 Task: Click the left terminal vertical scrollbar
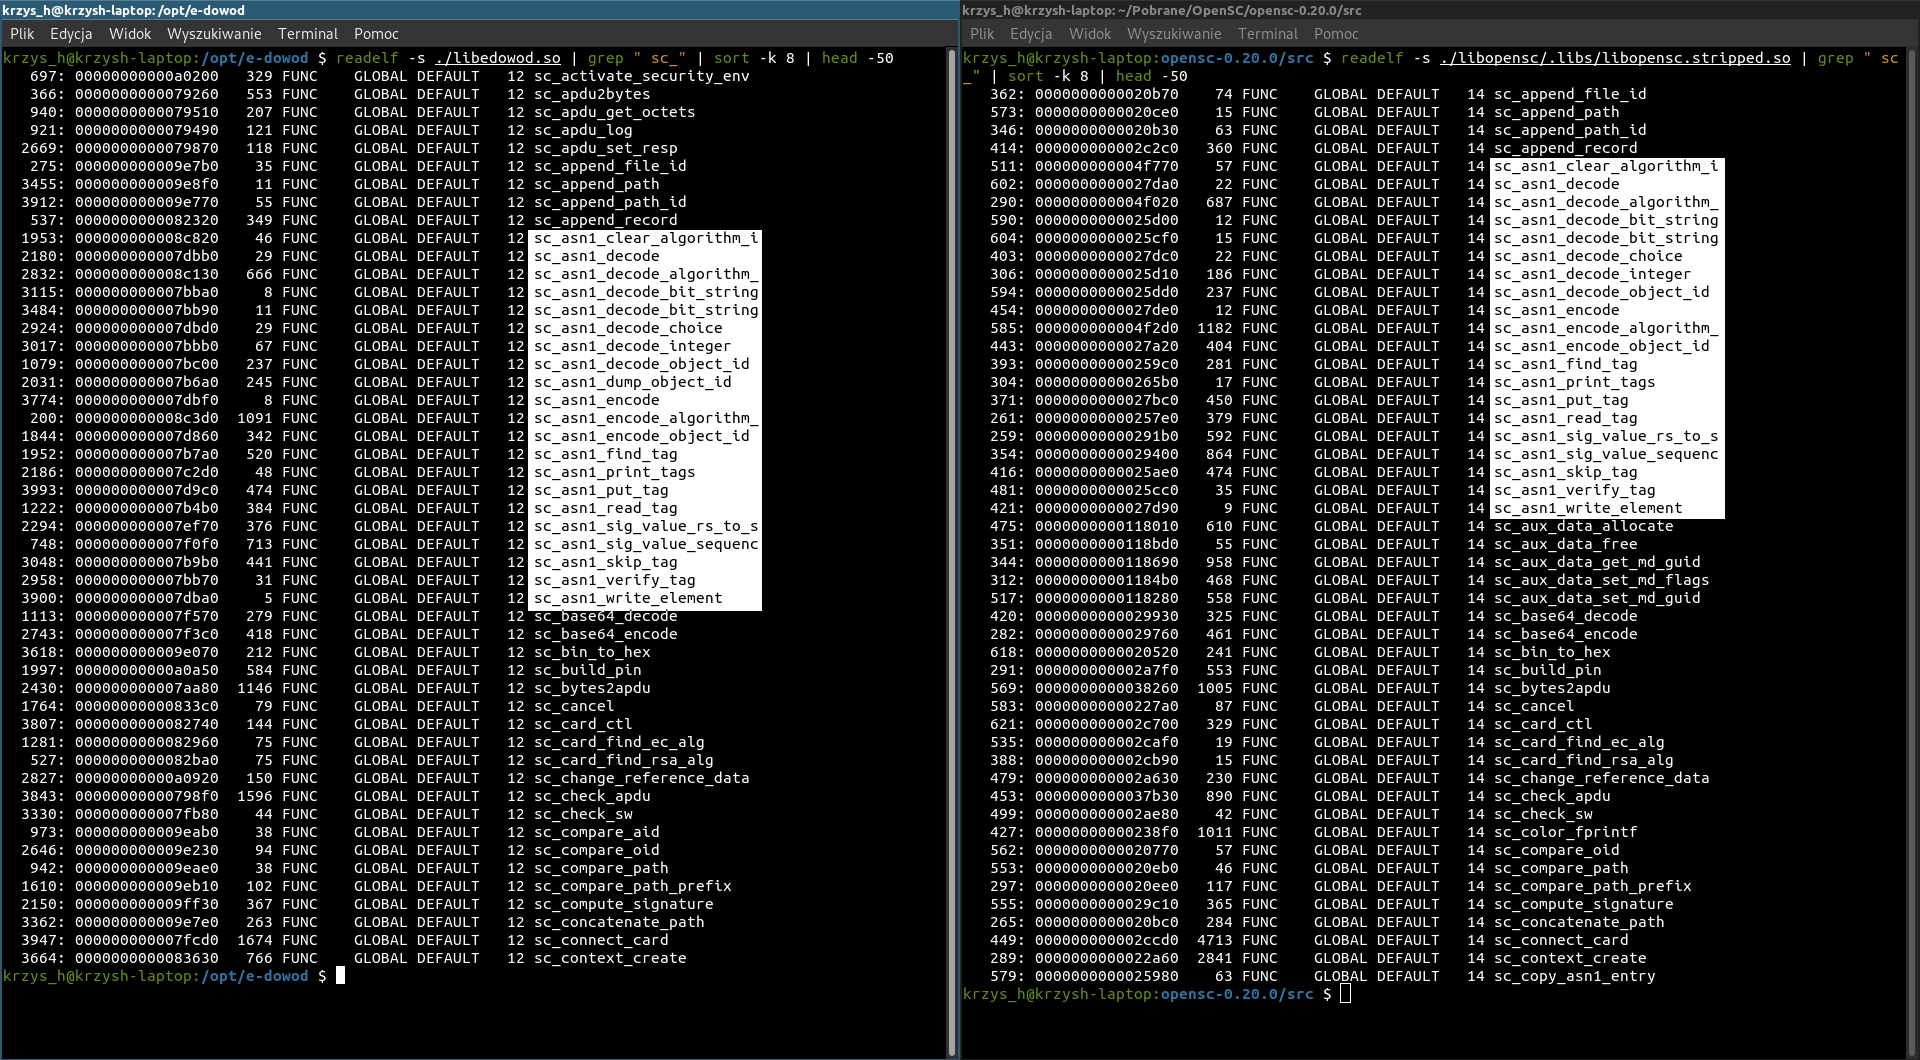click(x=952, y=552)
